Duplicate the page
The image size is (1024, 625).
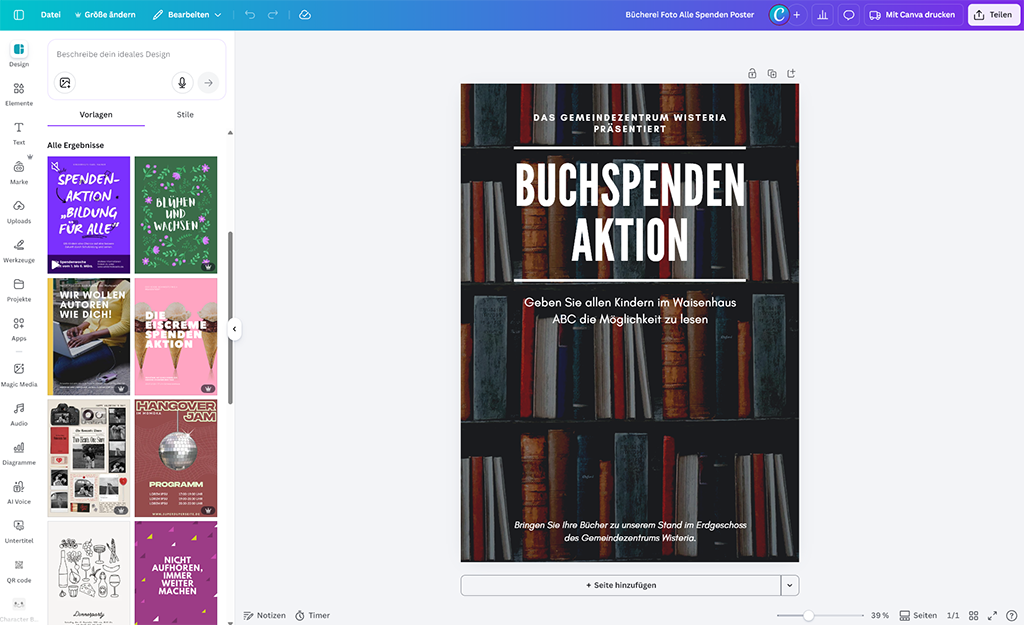(772, 73)
